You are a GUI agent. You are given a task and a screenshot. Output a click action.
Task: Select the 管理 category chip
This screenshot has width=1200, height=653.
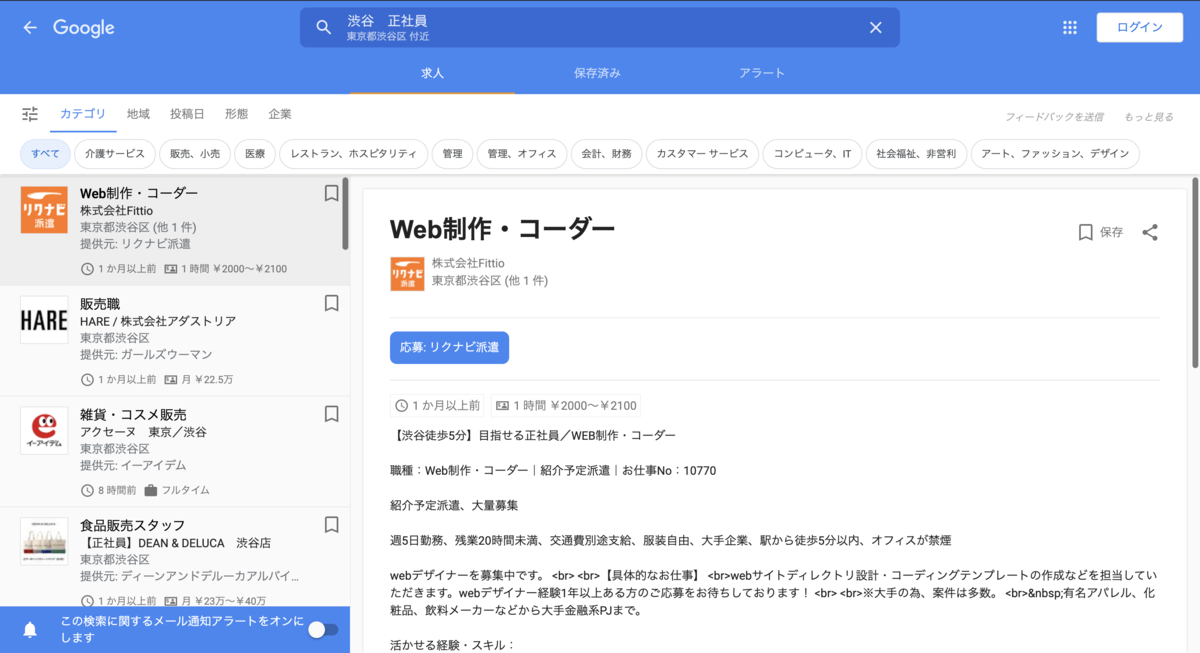[452, 154]
